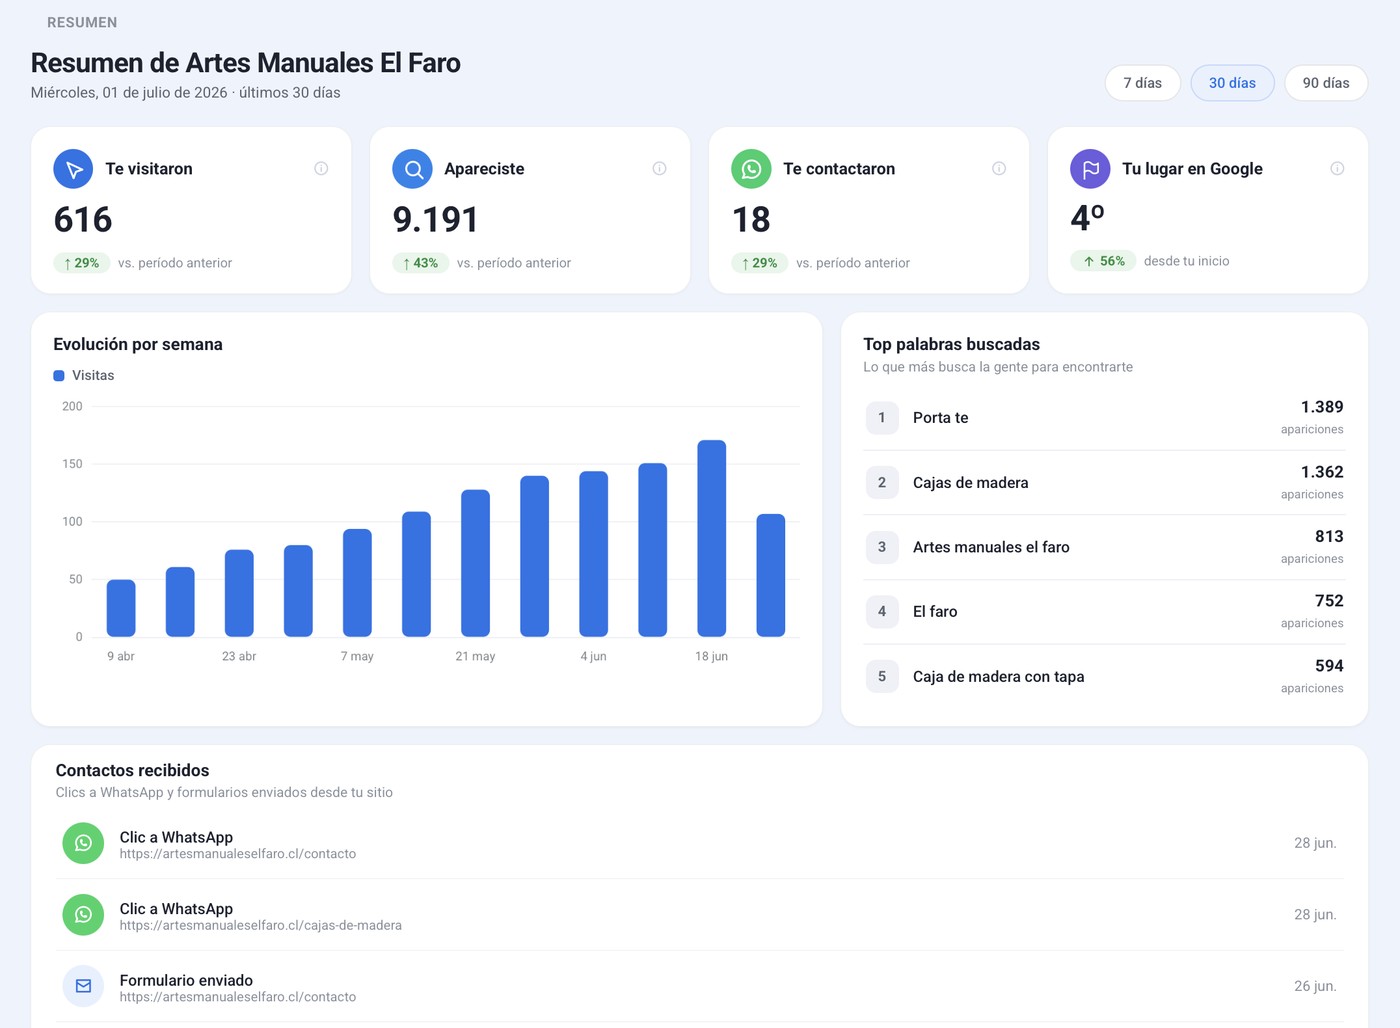The height and width of the screenshot is (1028, 1400).
Task: Click the 29% badge under 18 contacts
Action: (x=759, y=263)
